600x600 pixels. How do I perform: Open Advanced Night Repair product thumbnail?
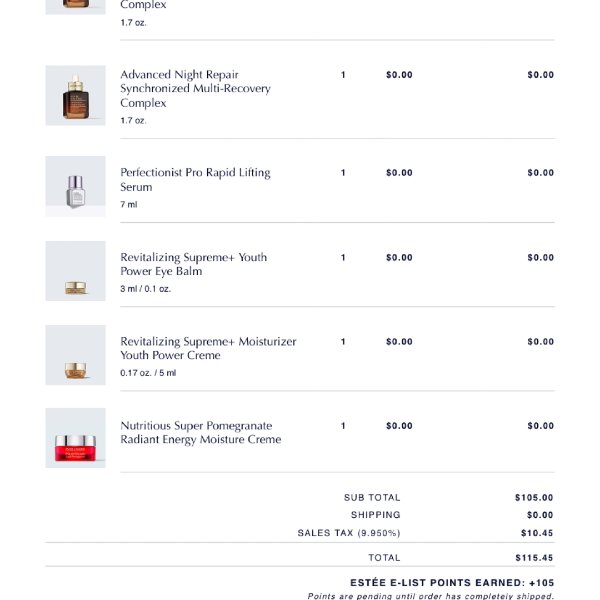(75, 95)
